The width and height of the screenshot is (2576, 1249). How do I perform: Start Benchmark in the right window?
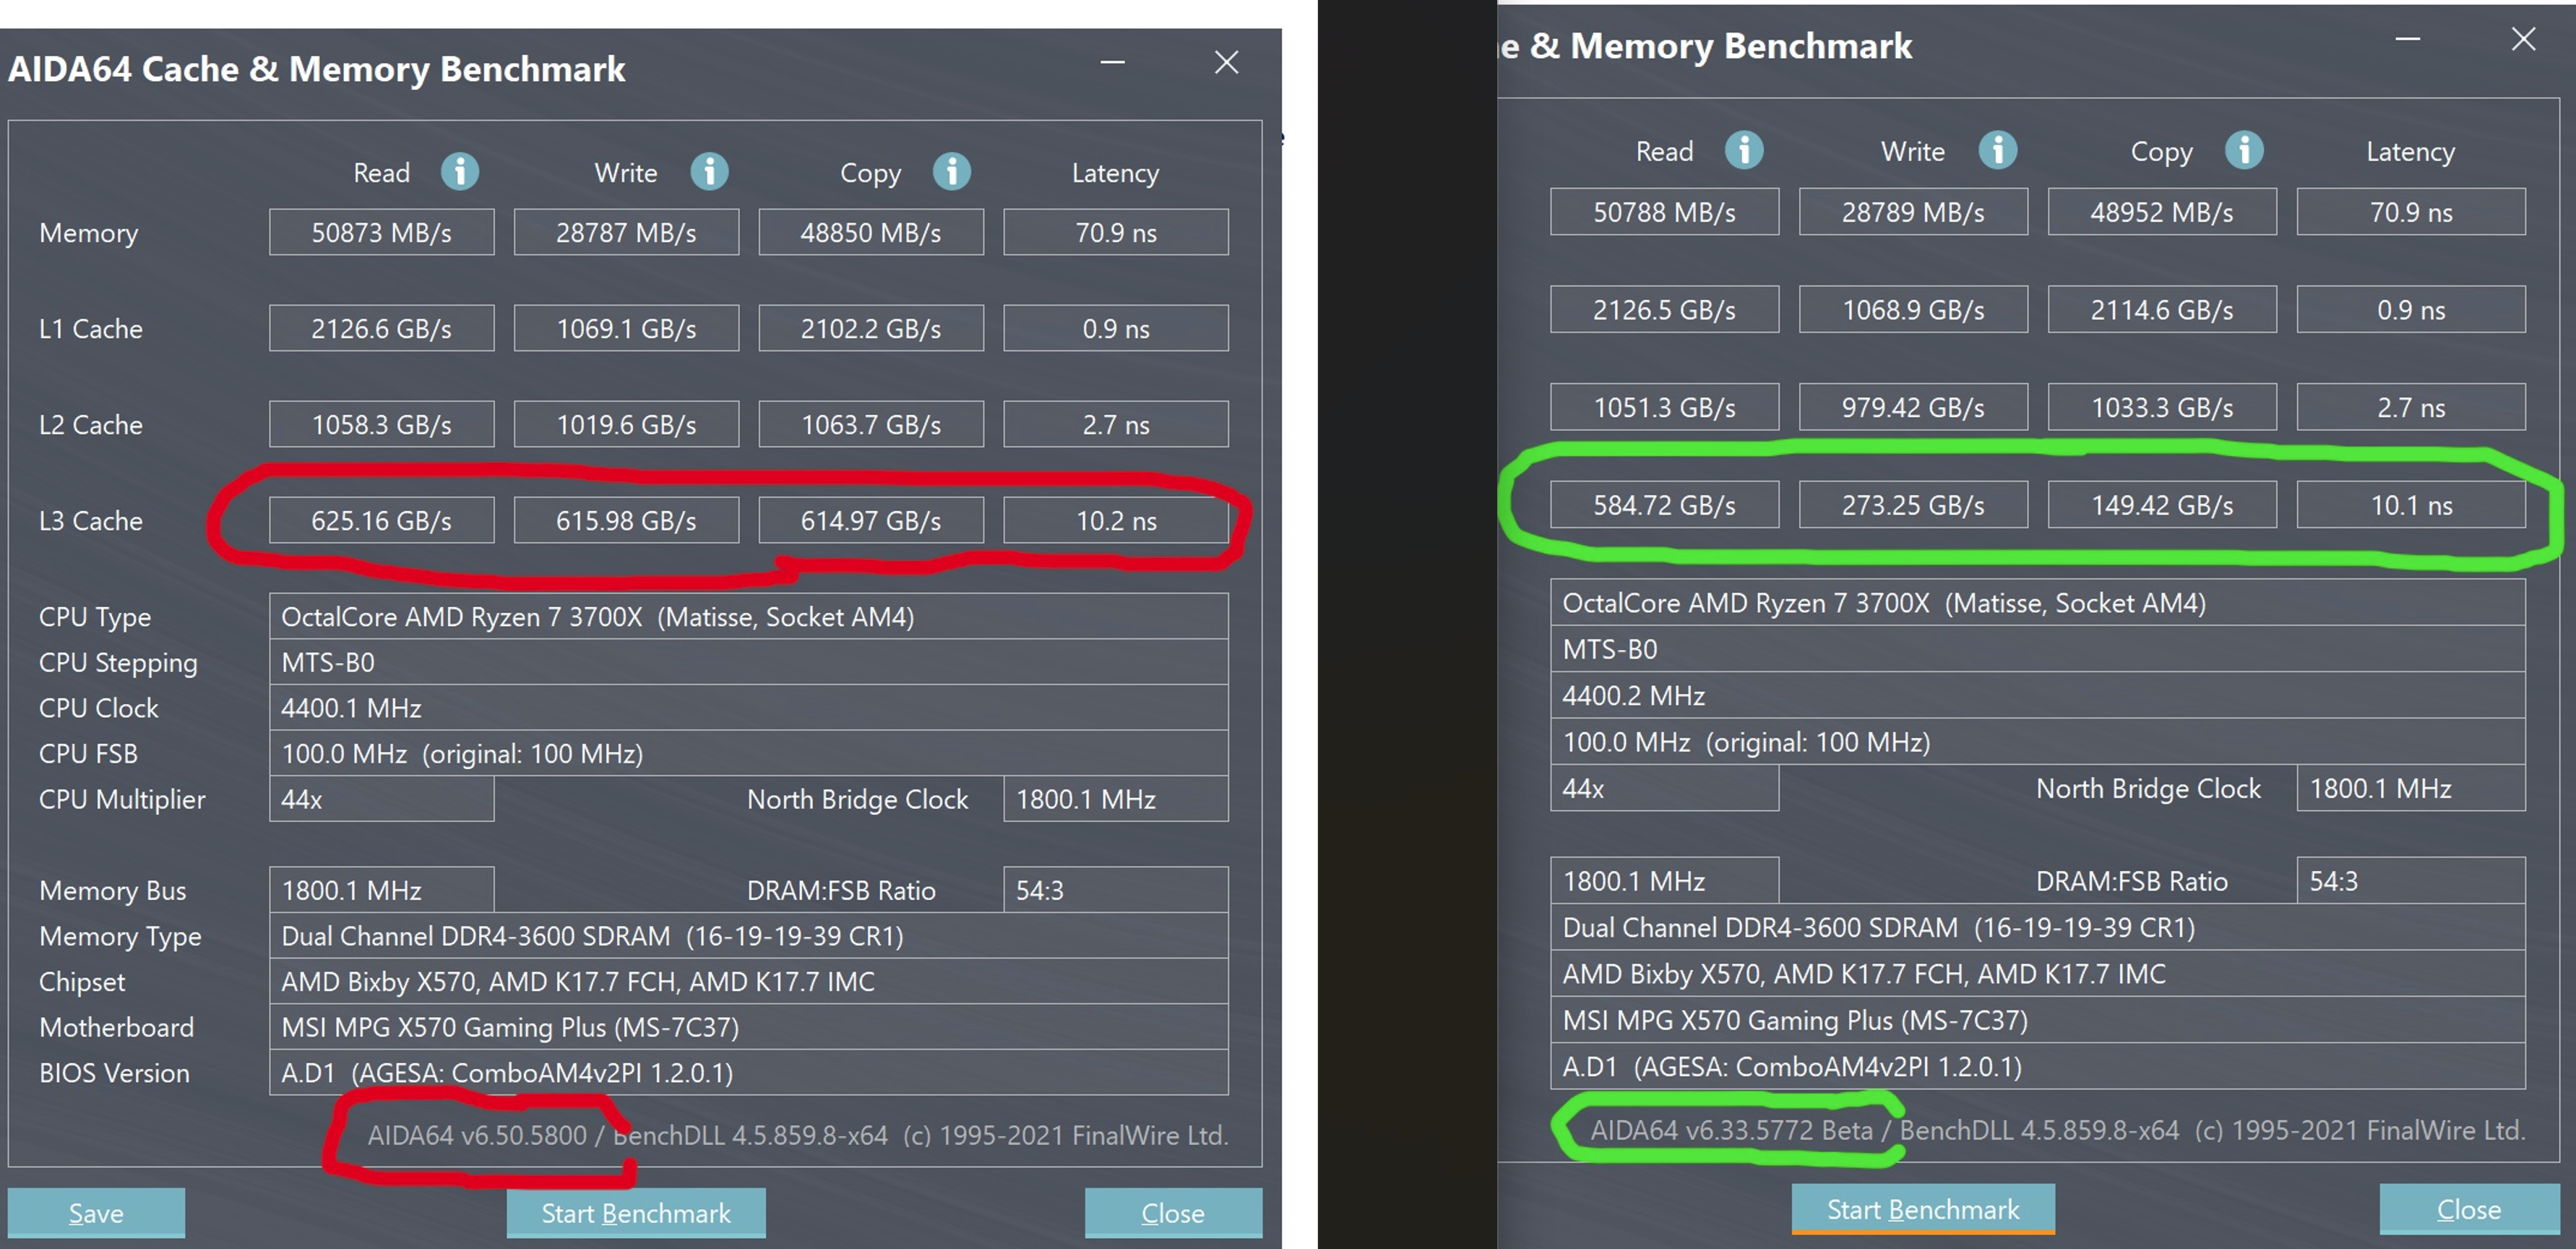pos(1923,1209)
